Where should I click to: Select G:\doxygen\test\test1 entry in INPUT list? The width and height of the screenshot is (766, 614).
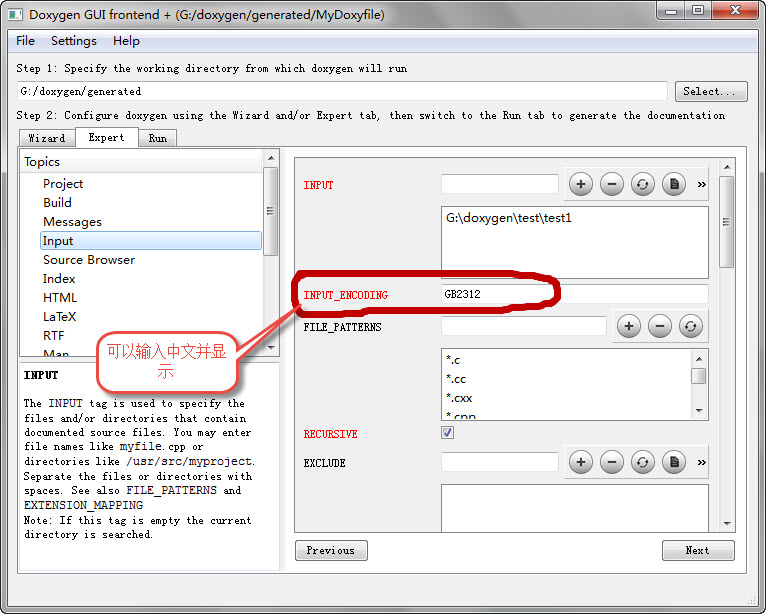pyautogui.click(x=509, y=218)
